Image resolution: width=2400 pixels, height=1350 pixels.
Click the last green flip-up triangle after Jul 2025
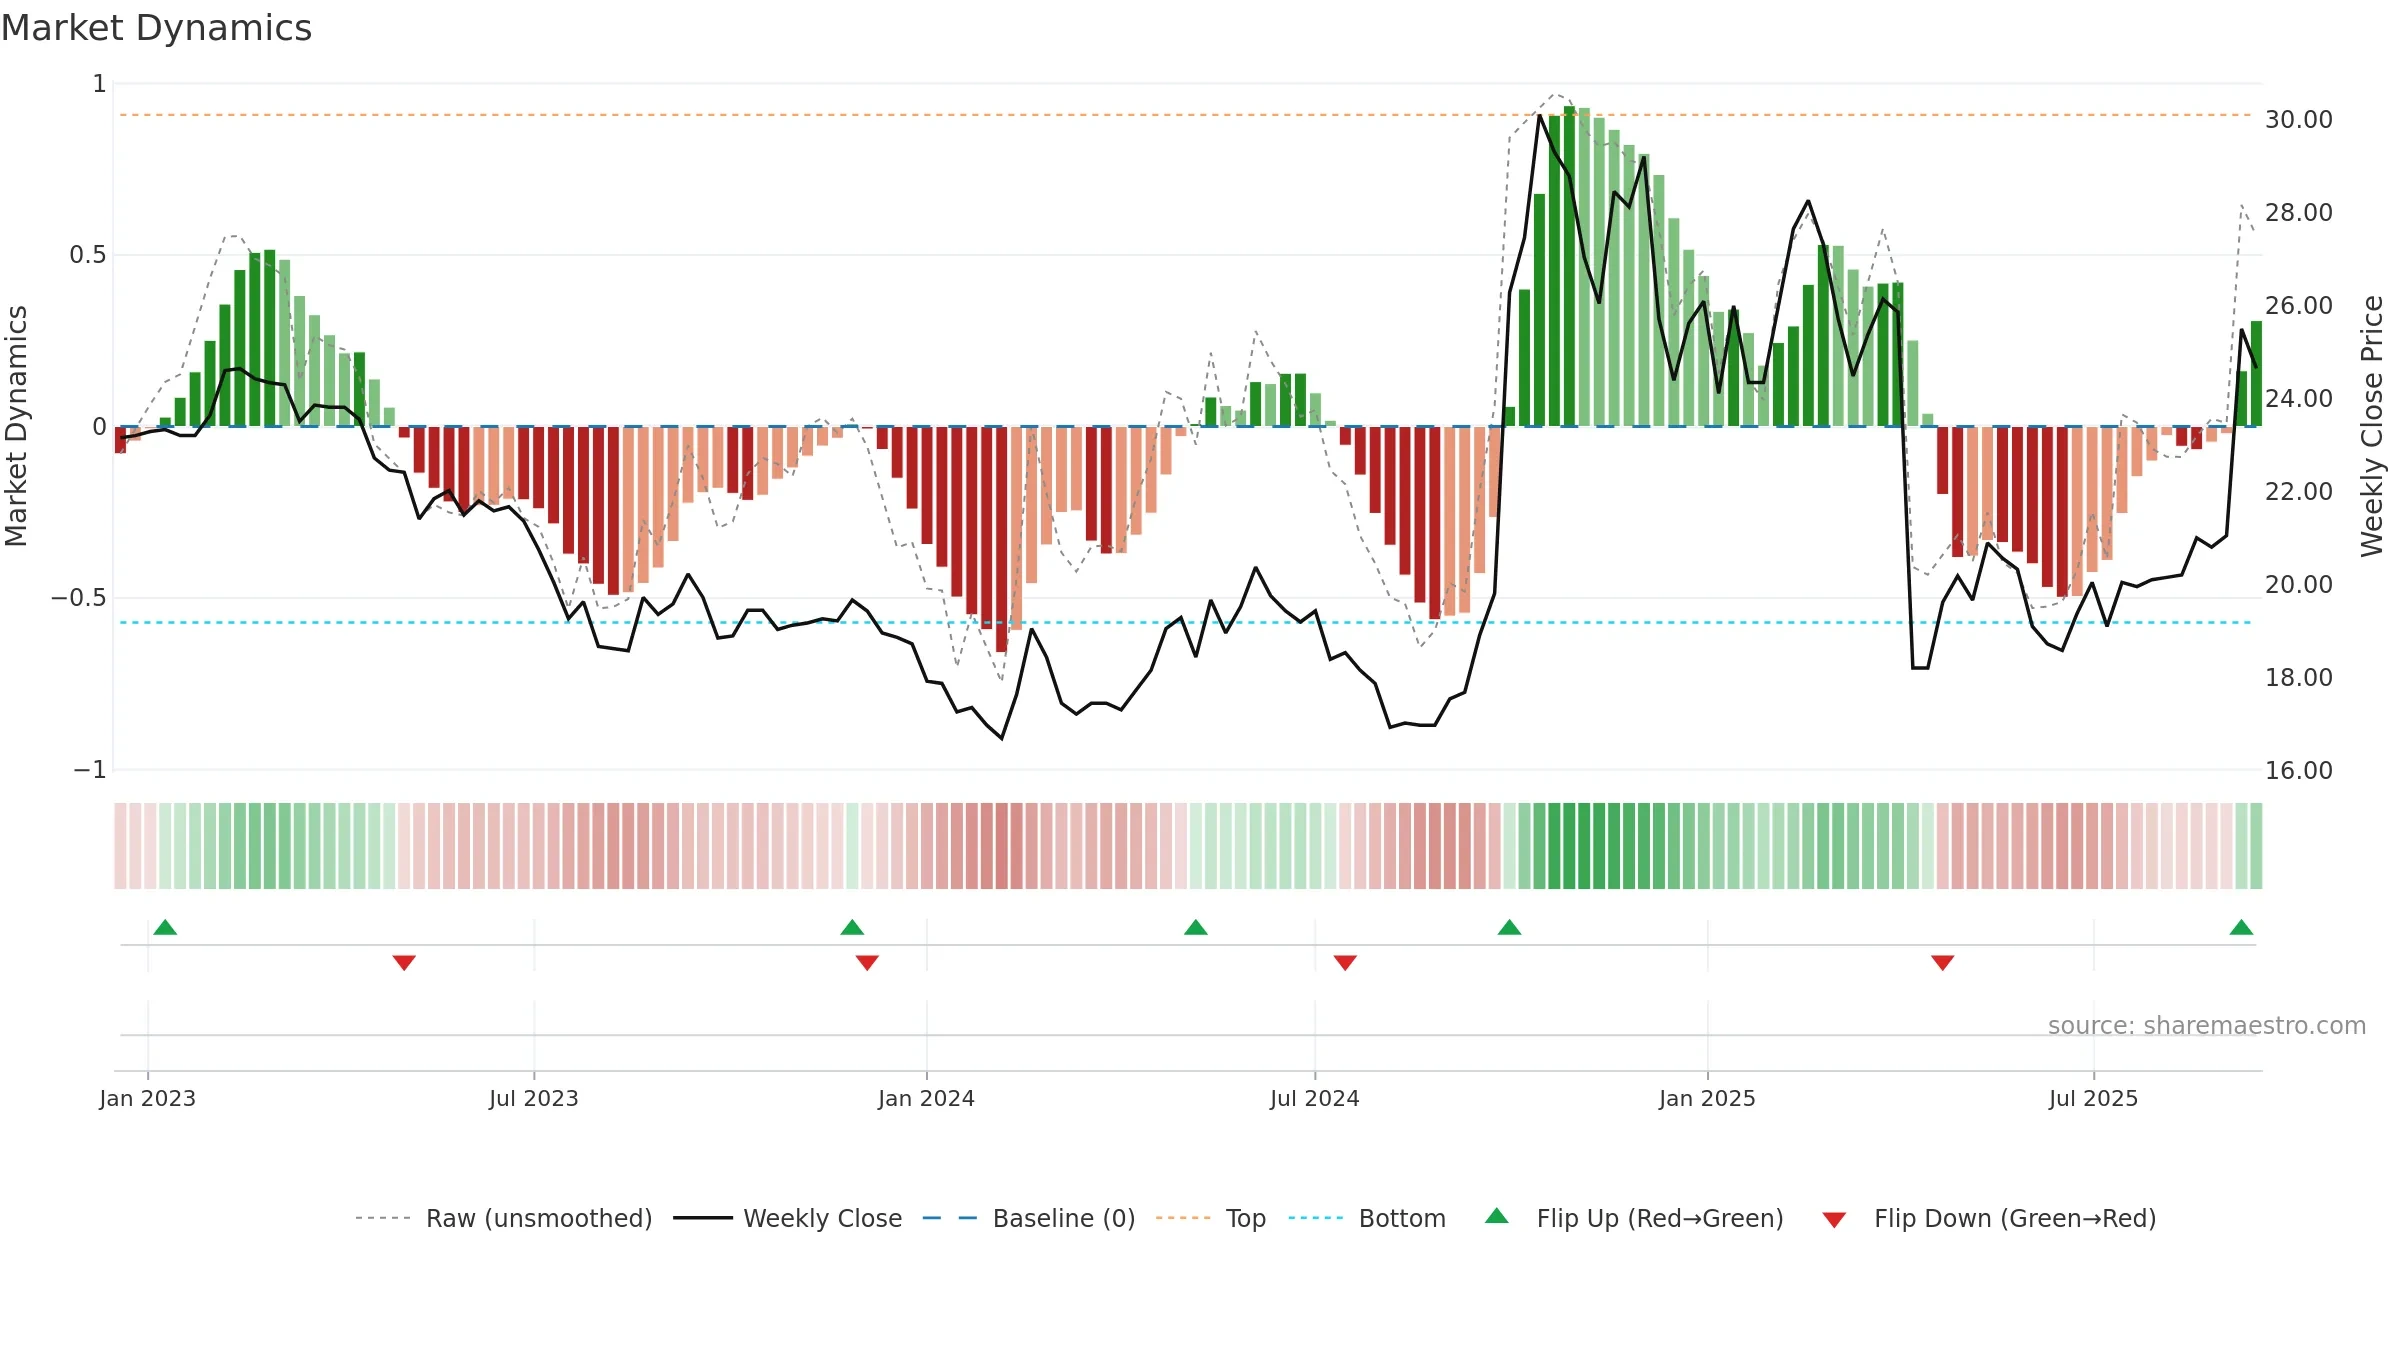pos(2241,927)
